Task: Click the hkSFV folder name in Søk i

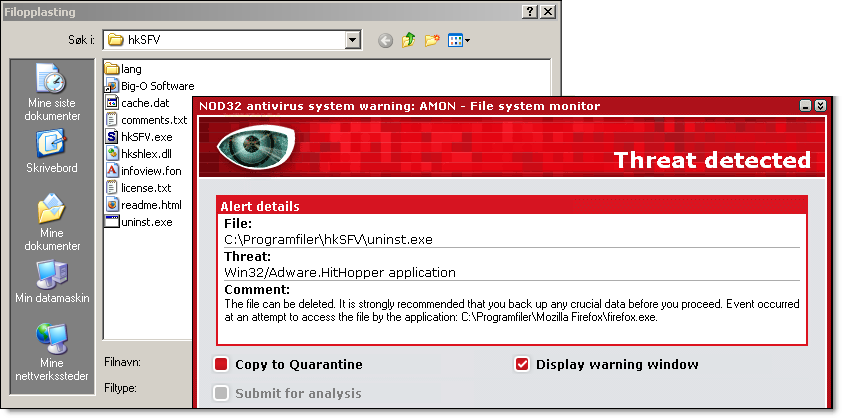Action: (144, 40)
